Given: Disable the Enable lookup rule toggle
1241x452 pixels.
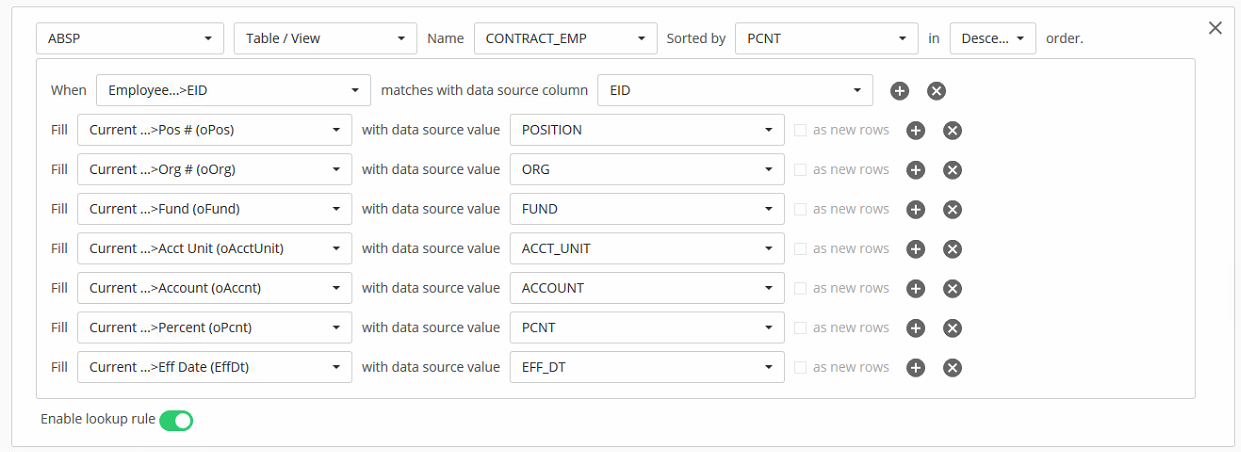Looking at the screenshot, I should pos(176,420).
